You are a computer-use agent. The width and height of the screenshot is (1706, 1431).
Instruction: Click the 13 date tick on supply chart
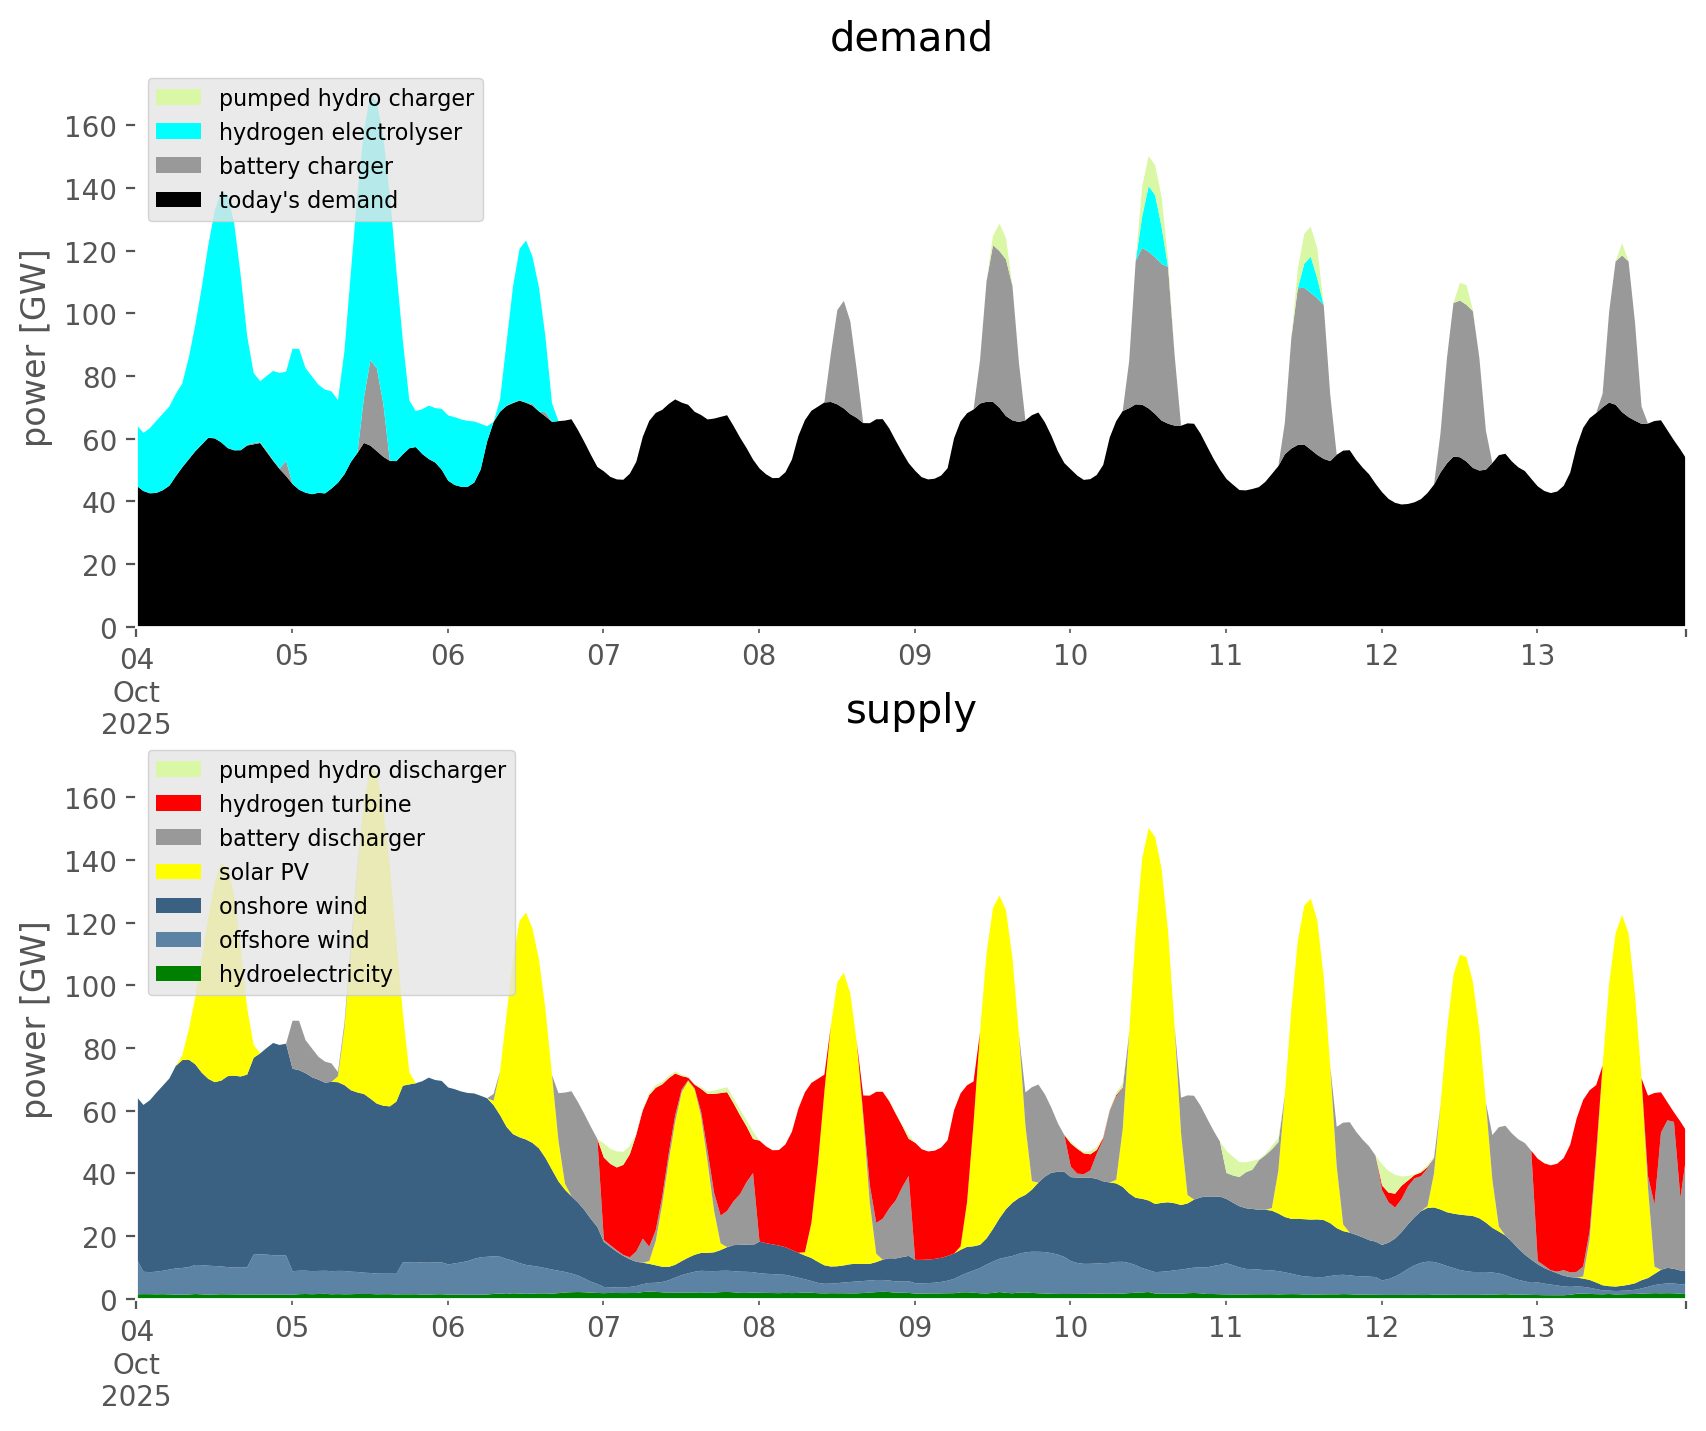coord(1537,1328)
